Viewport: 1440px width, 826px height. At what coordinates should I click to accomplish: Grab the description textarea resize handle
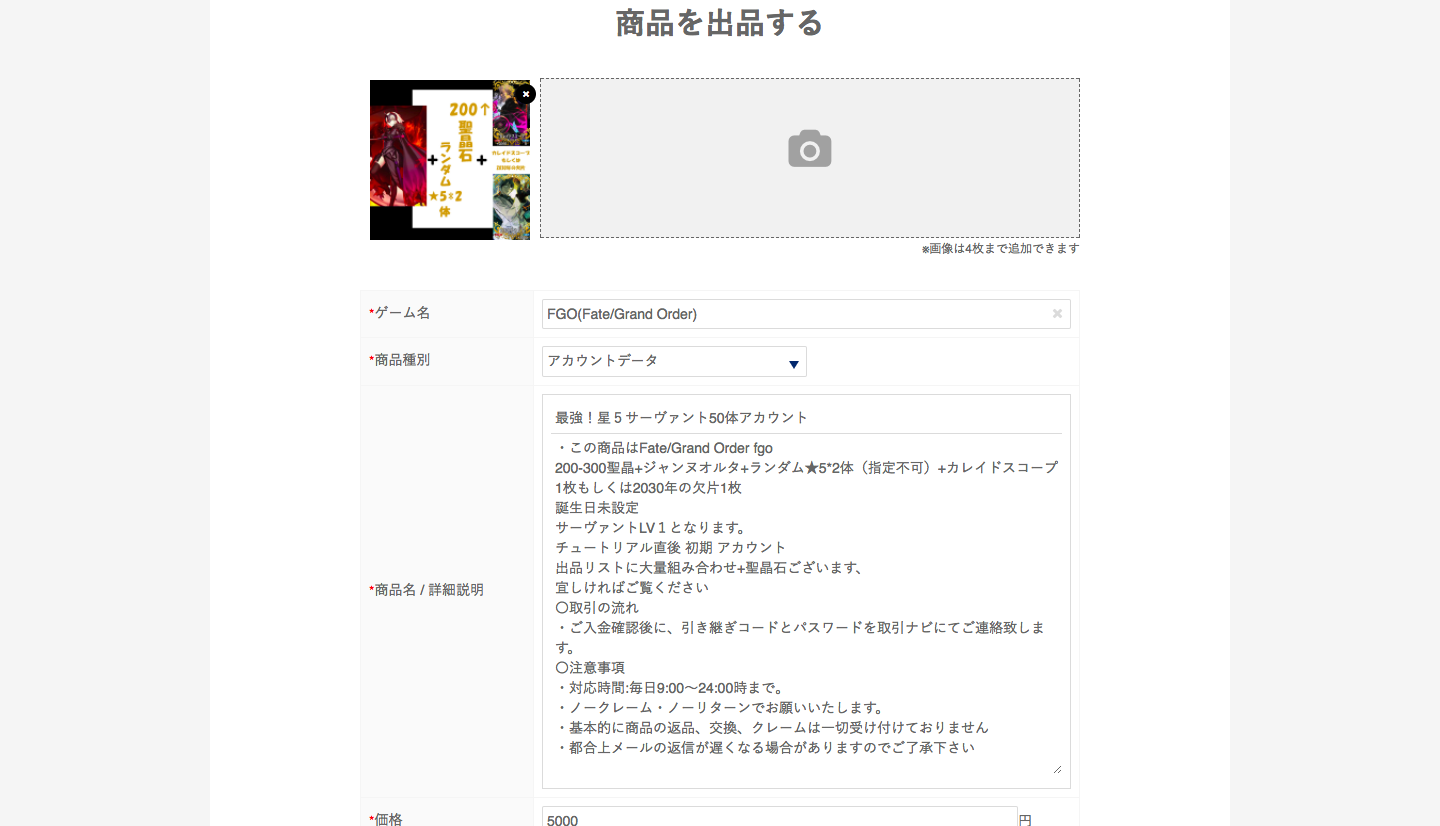(1056, 768)
